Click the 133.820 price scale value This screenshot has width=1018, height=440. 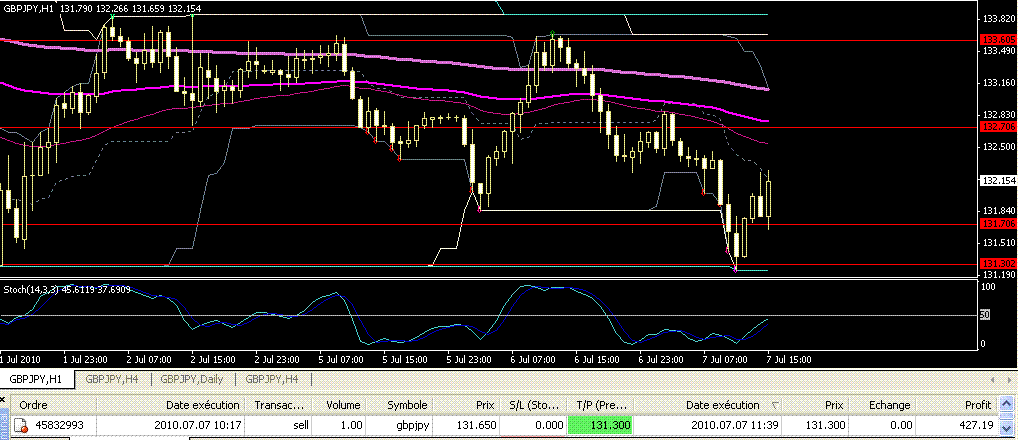tap(999, 19)
